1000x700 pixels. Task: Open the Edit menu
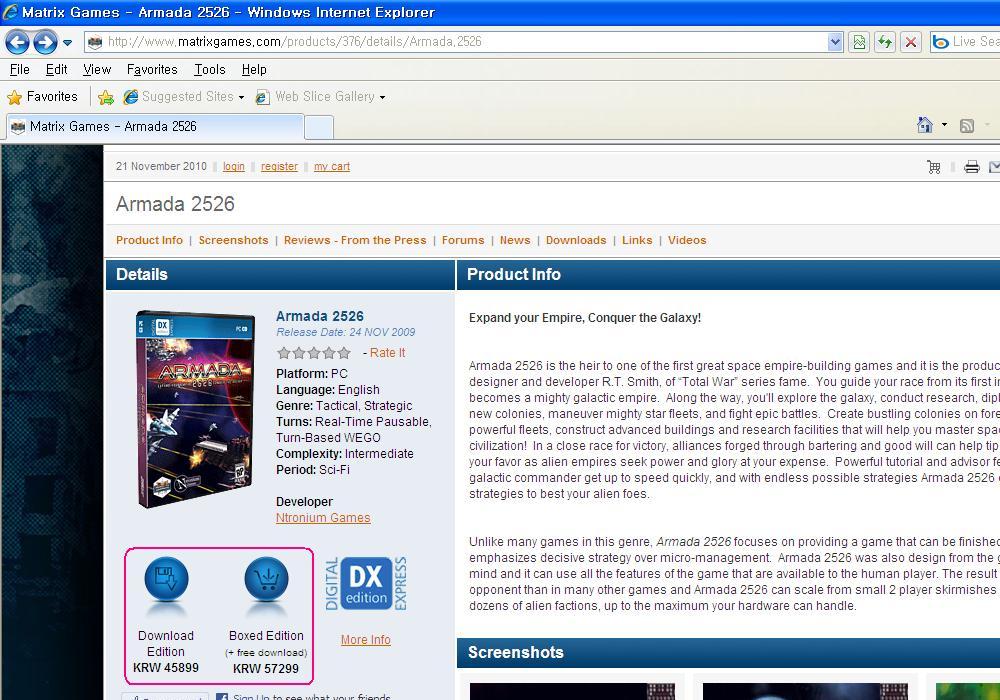coord(56,69)
